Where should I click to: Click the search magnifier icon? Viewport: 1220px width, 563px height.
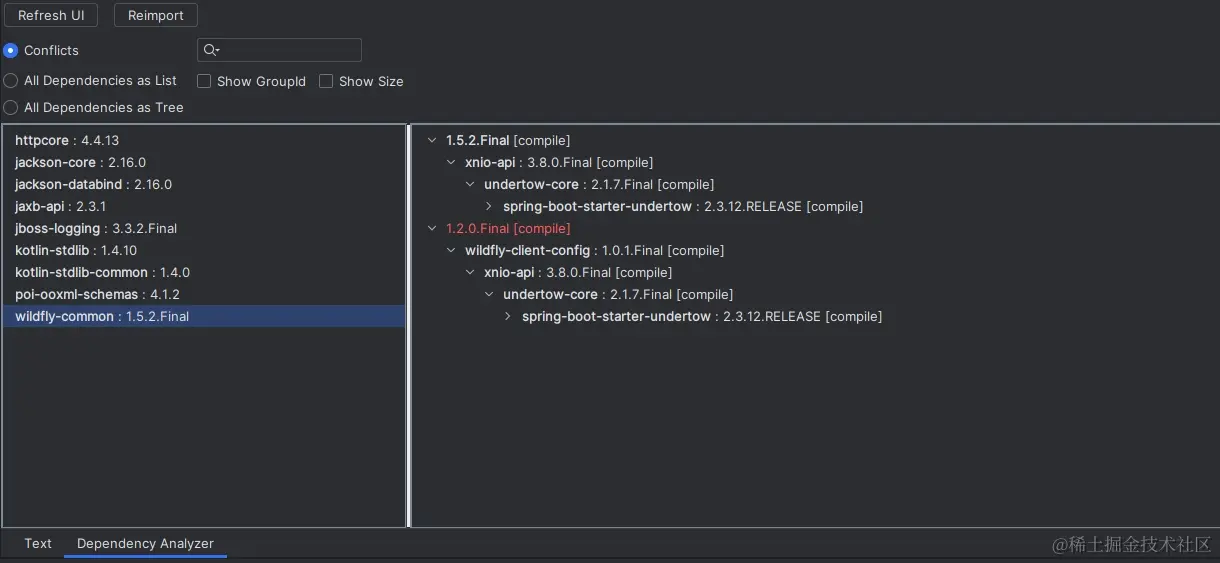pyautogui.click(x=210, y=50)
